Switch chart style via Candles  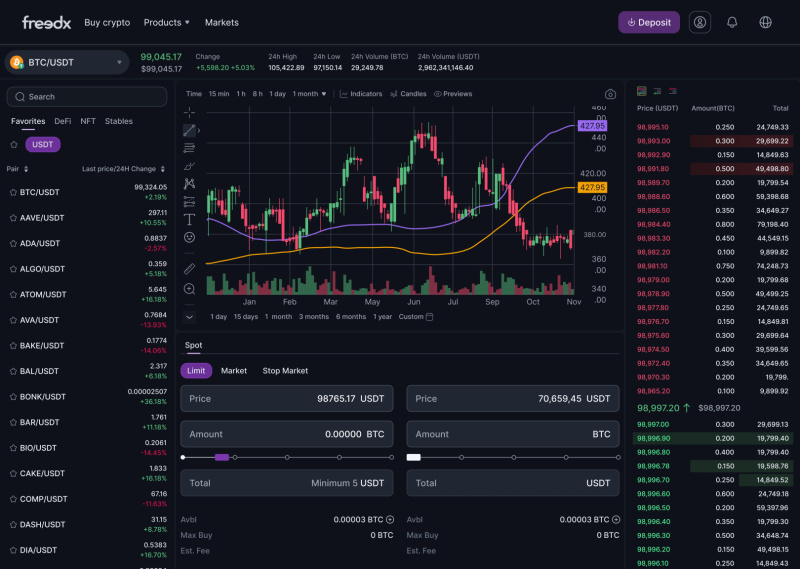pos(408,94)
